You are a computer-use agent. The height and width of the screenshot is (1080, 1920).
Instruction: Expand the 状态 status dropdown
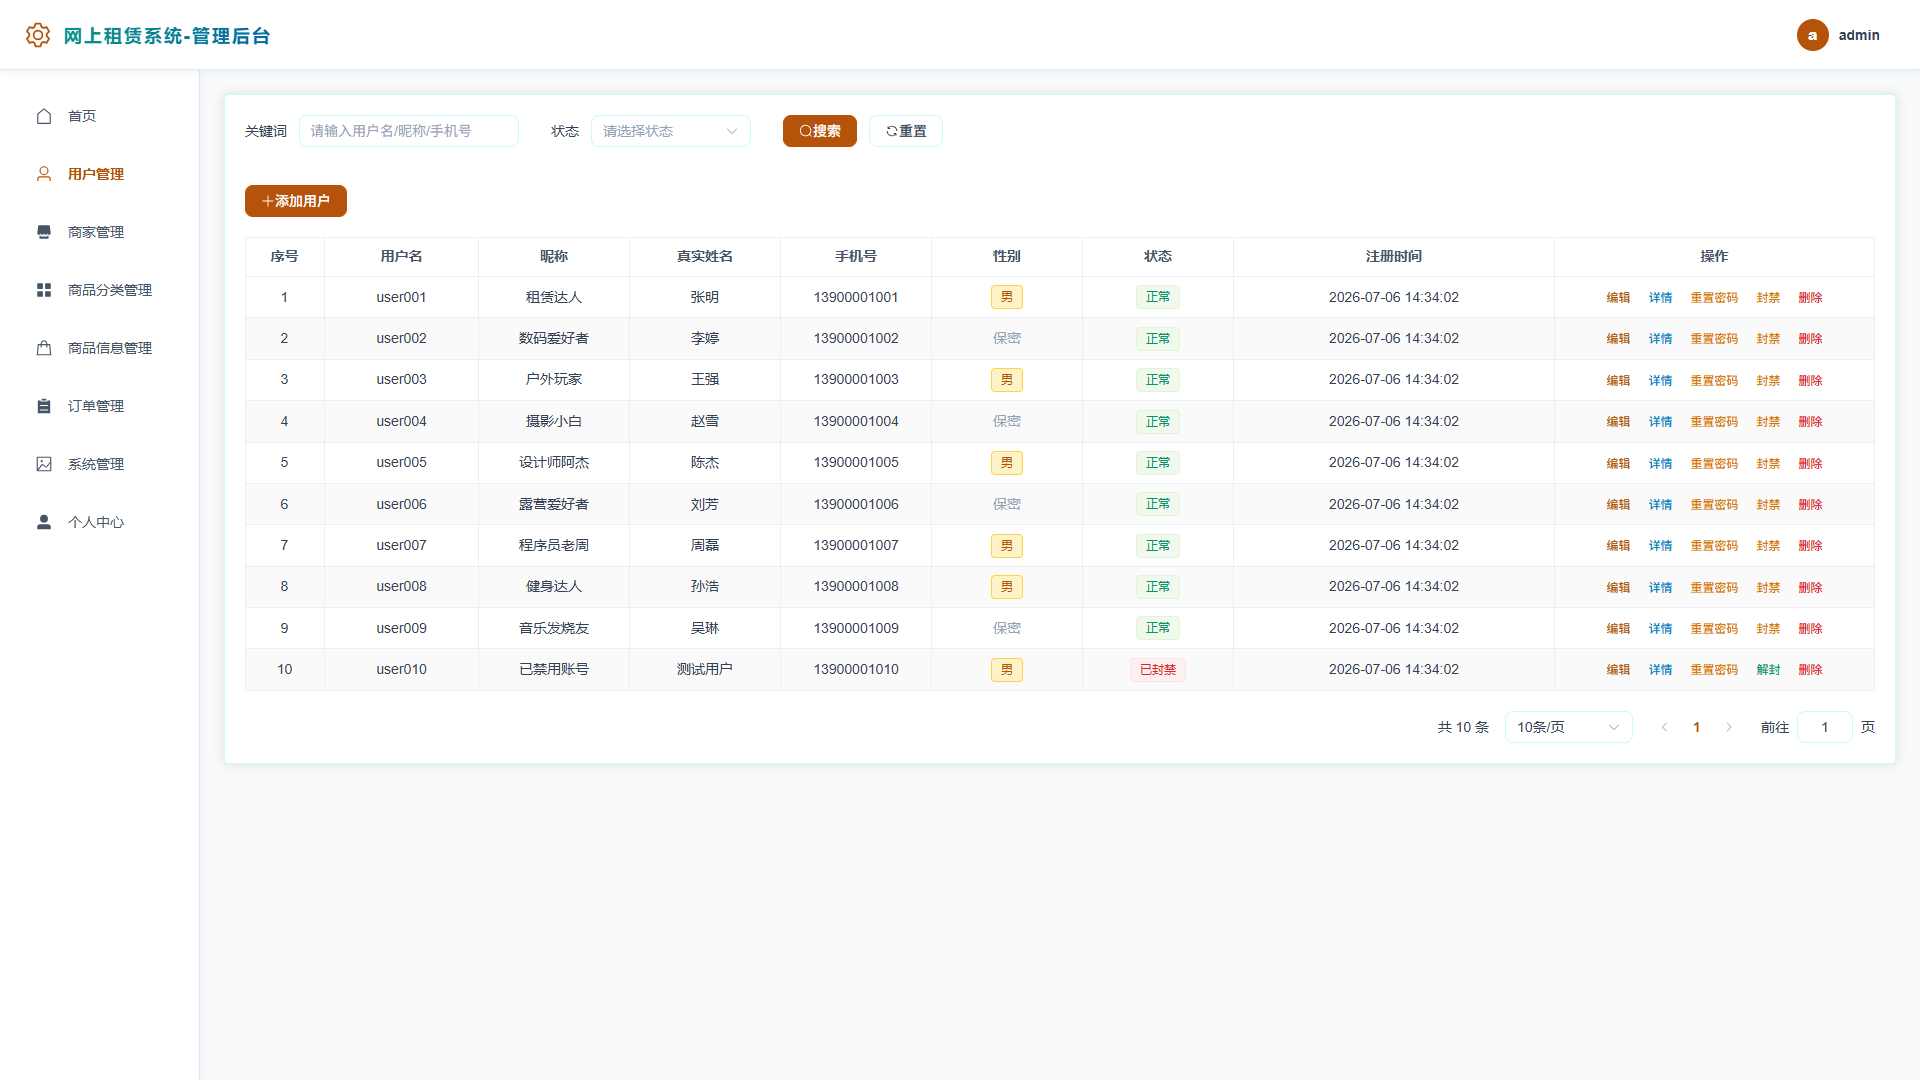pyautogui.click(x=670, y=131)
